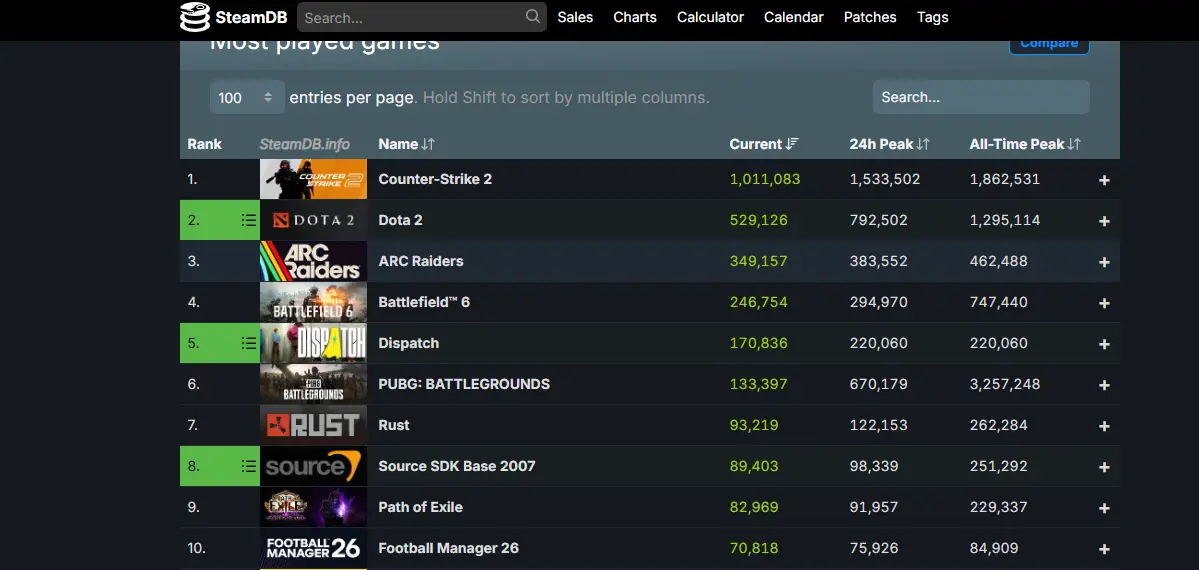Open the Battlefield 6 thumbnail
Image resolution: width=1199 pixels, height=570 pixels.
[314, 302]
